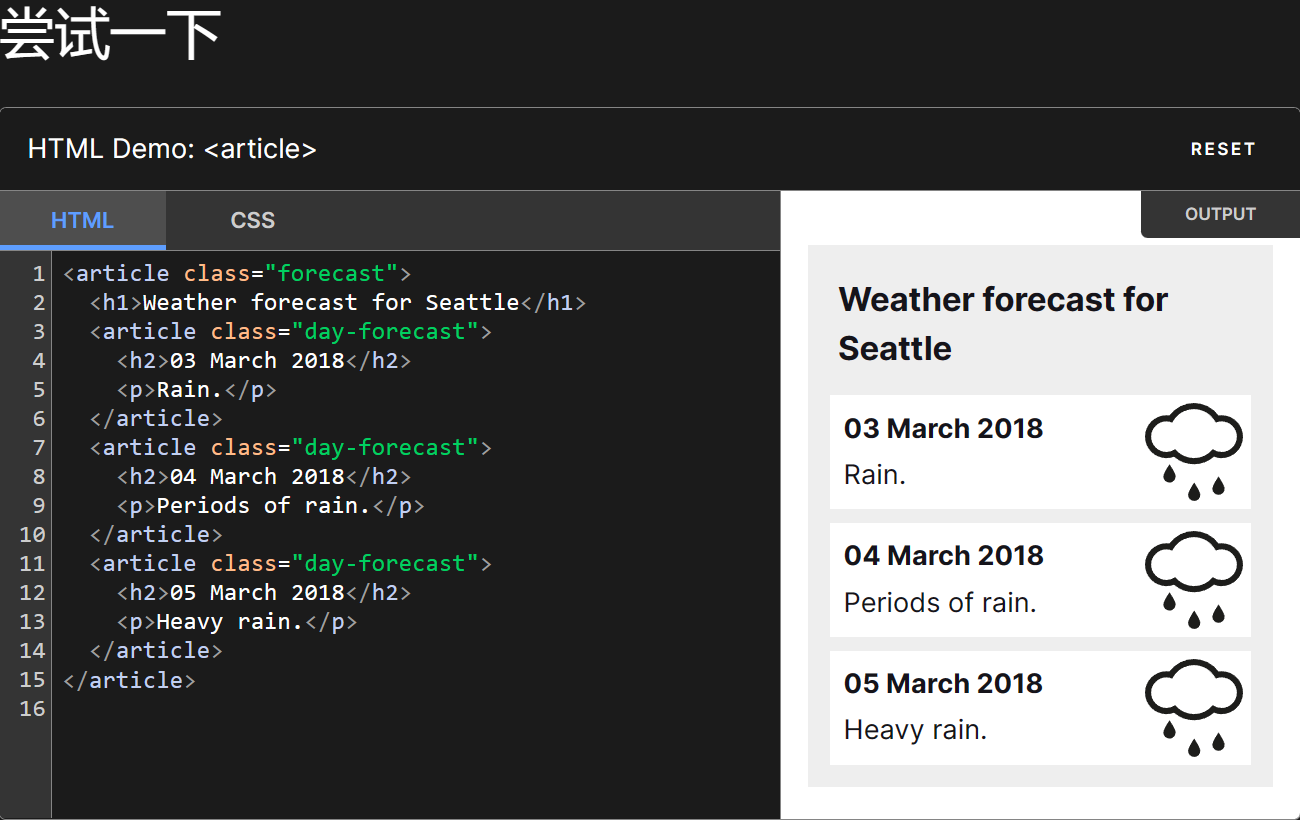Click the rain cloud icon for 04 March
The height and width of the screenshot is (820, 1300).
pyautogui.click(x=1193, y=579)
